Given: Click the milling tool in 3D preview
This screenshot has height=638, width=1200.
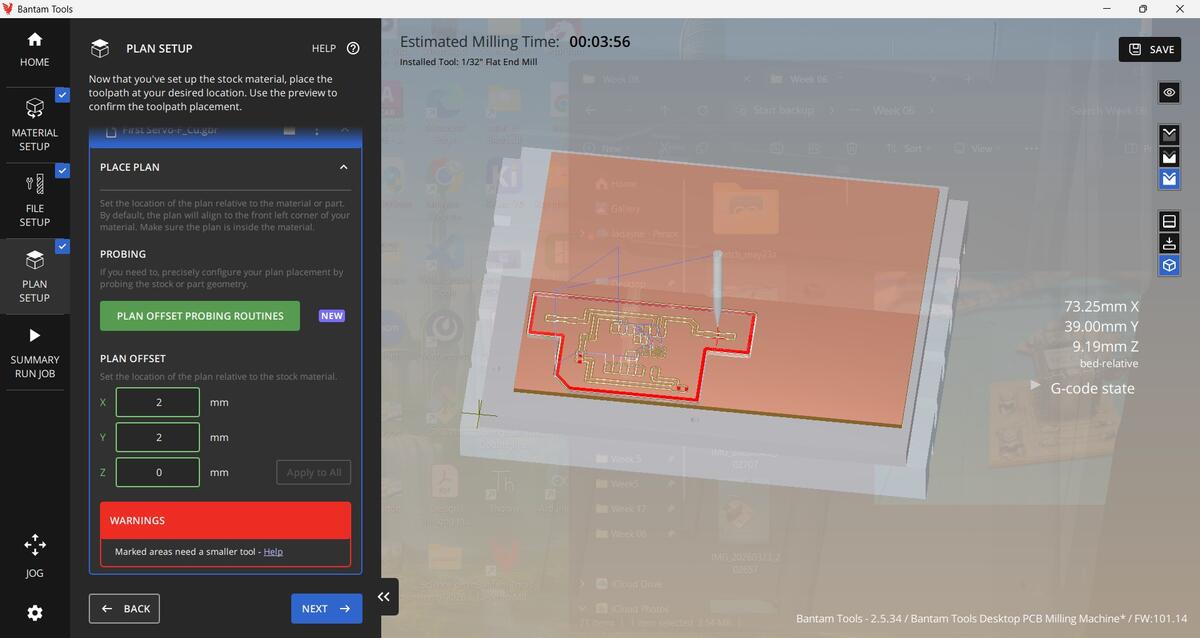Looking at the screenshot, I should pyautogui.click(x=718, y=290).
